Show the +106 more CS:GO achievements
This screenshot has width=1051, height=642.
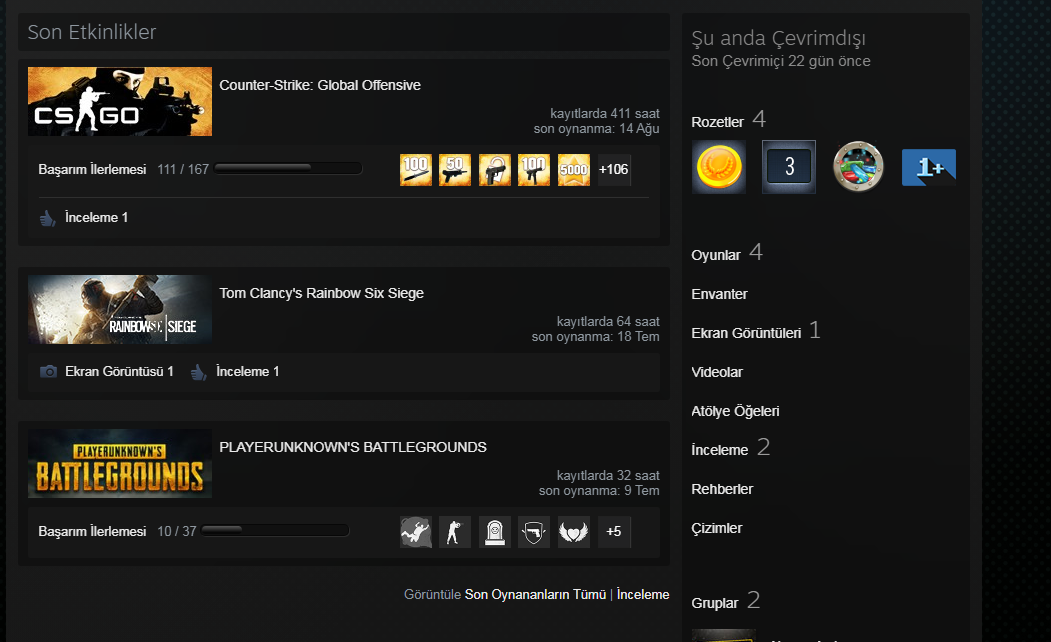(614, 170)
